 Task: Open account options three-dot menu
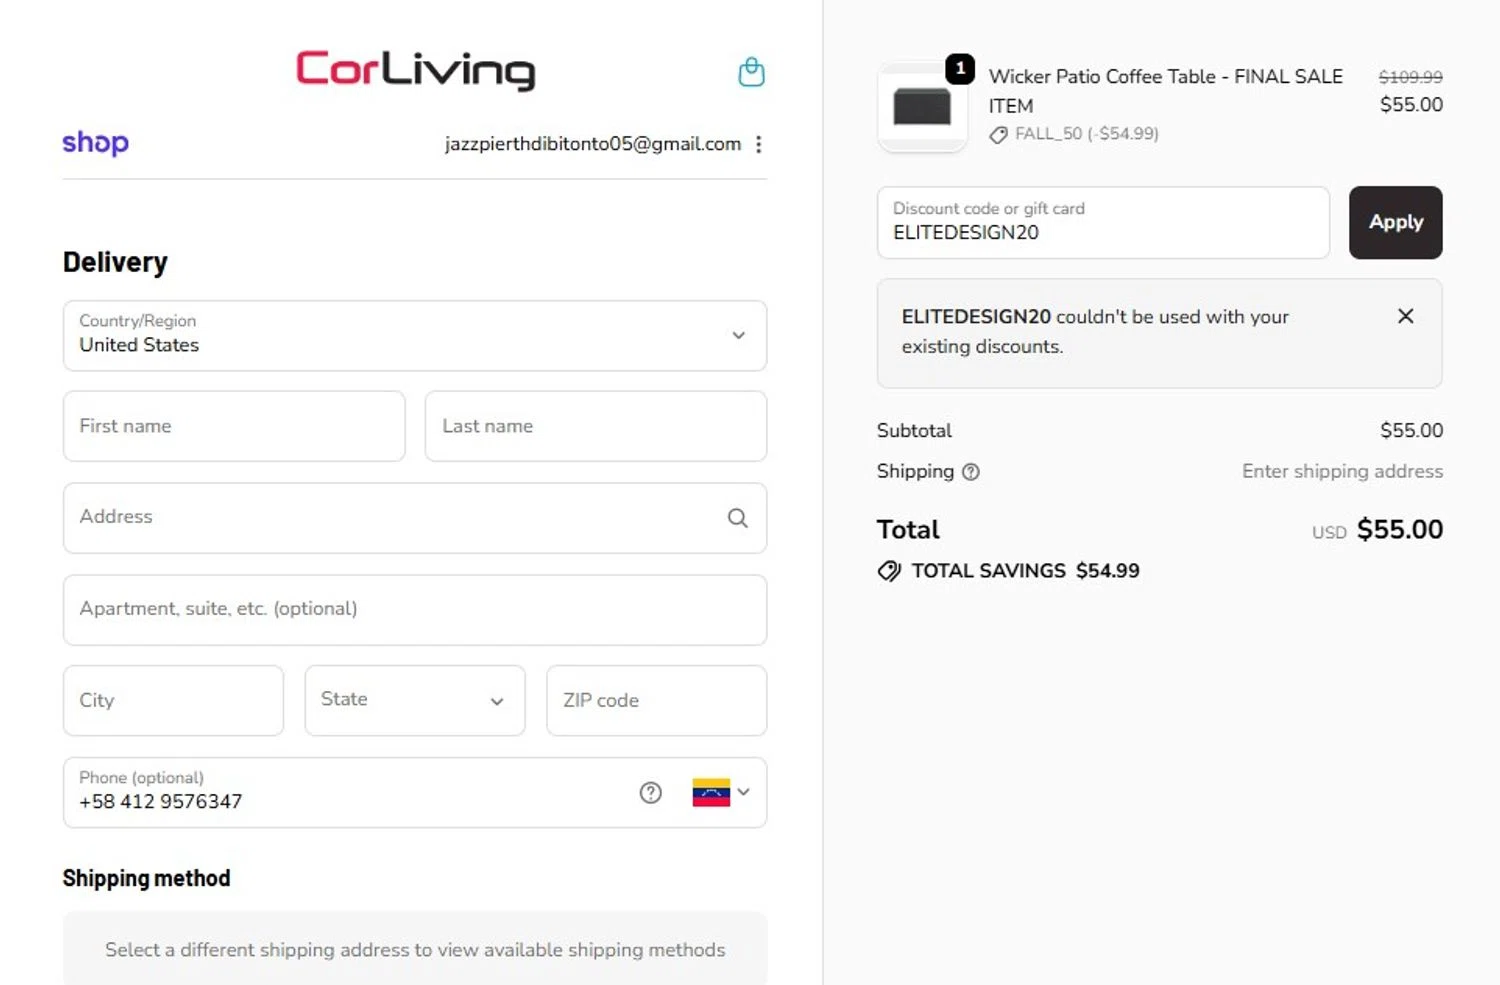click(759, 144)
